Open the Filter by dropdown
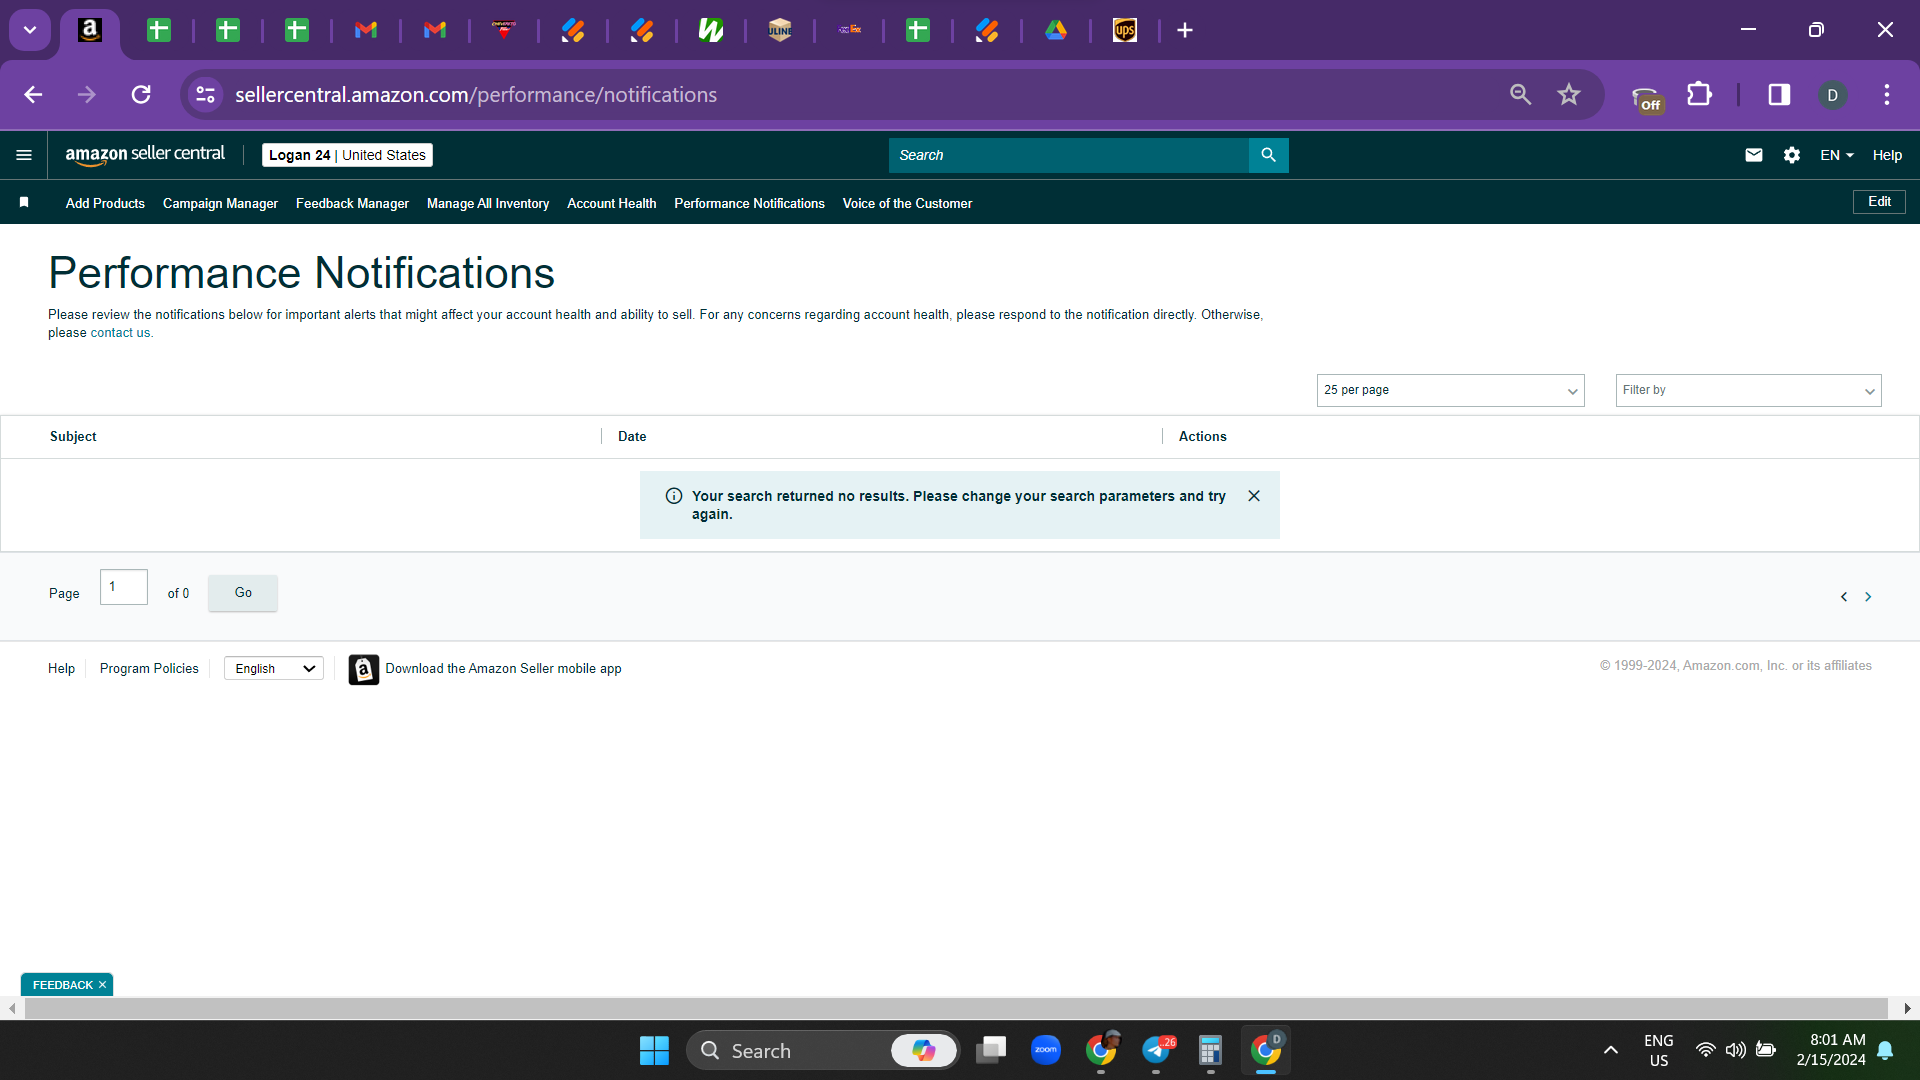 tap(1748, 390)
